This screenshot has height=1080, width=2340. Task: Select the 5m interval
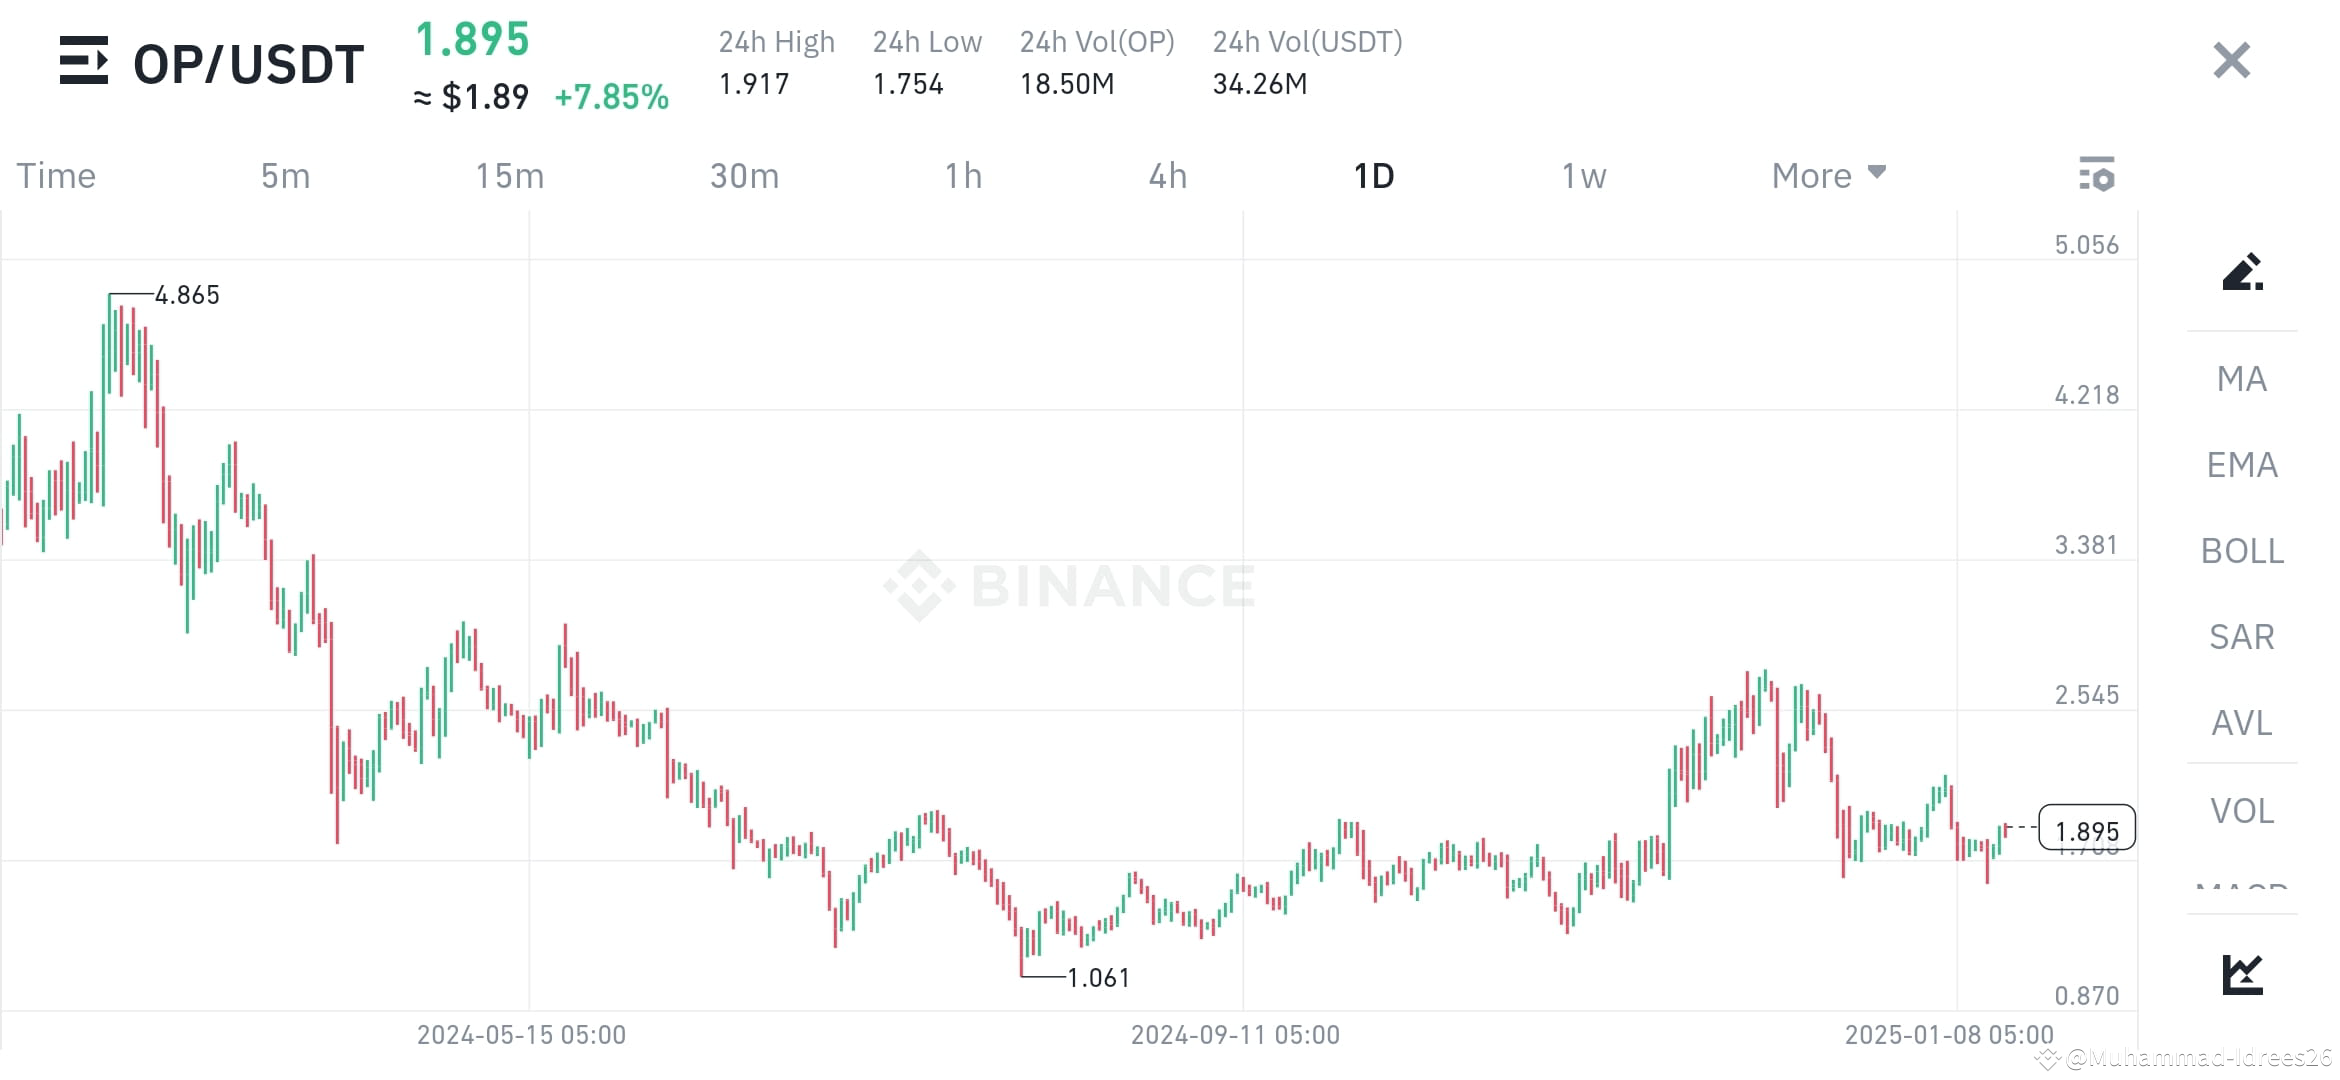(285, 174)
